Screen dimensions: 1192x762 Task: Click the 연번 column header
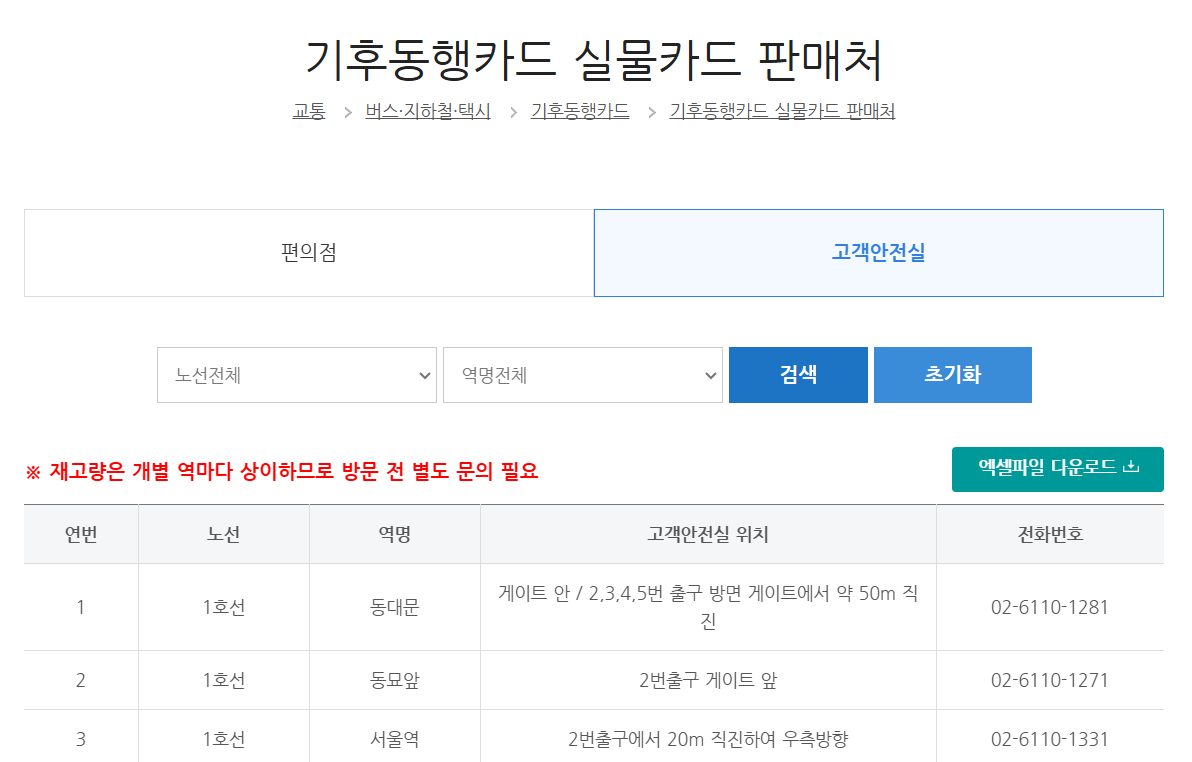[x=80, y=533]
